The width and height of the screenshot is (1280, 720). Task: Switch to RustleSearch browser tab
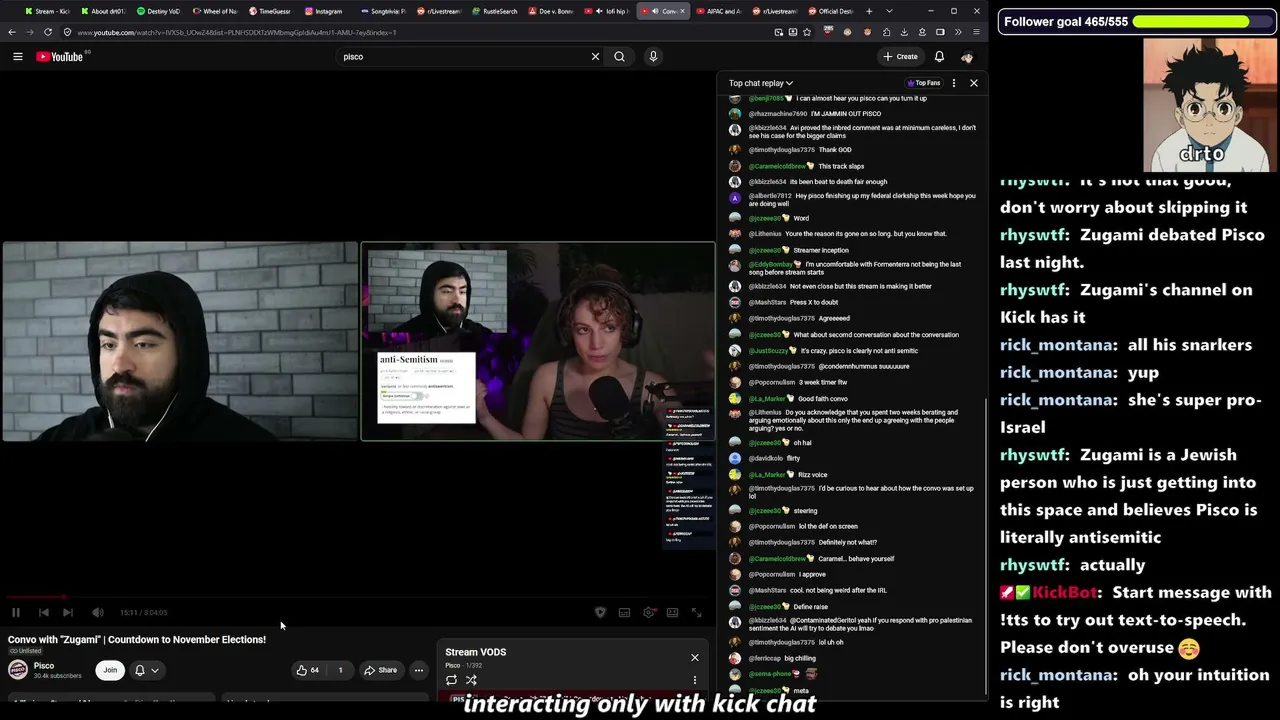click(494, 11)
